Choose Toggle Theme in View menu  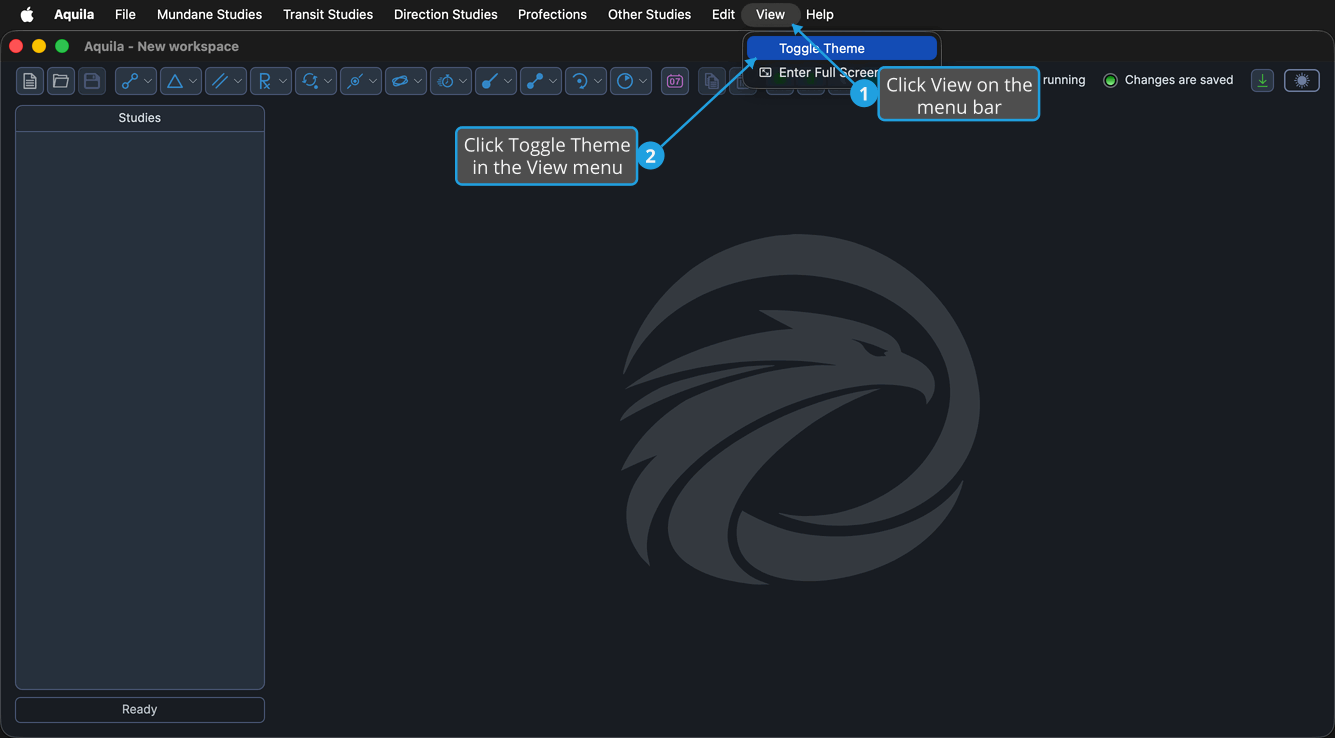(x=842, y=48)
